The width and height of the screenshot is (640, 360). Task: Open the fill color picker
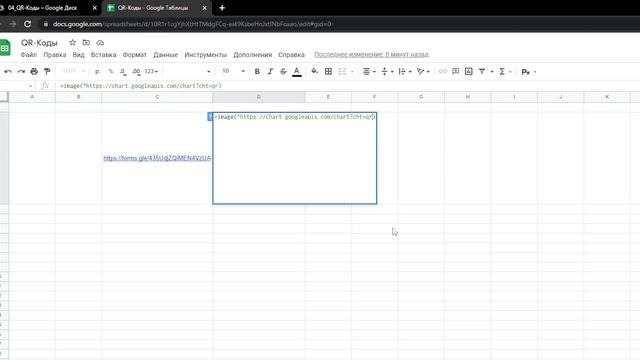(314, 71)
